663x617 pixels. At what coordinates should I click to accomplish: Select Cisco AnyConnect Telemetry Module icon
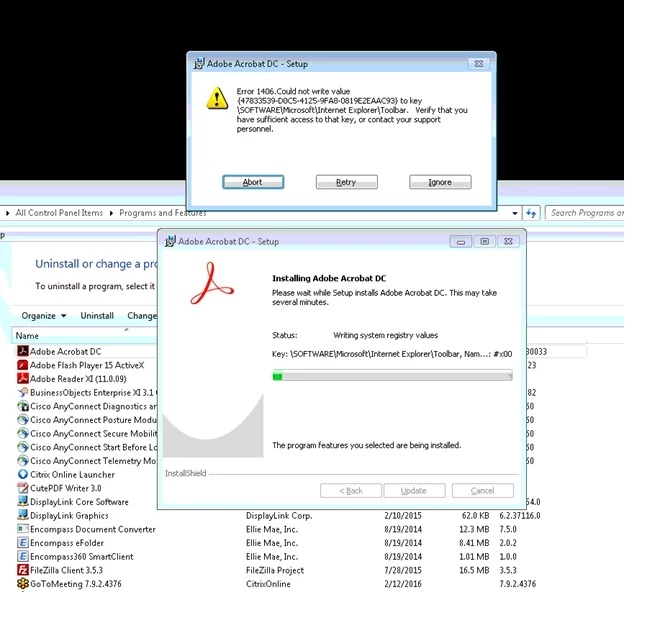(x=22, y=460)
